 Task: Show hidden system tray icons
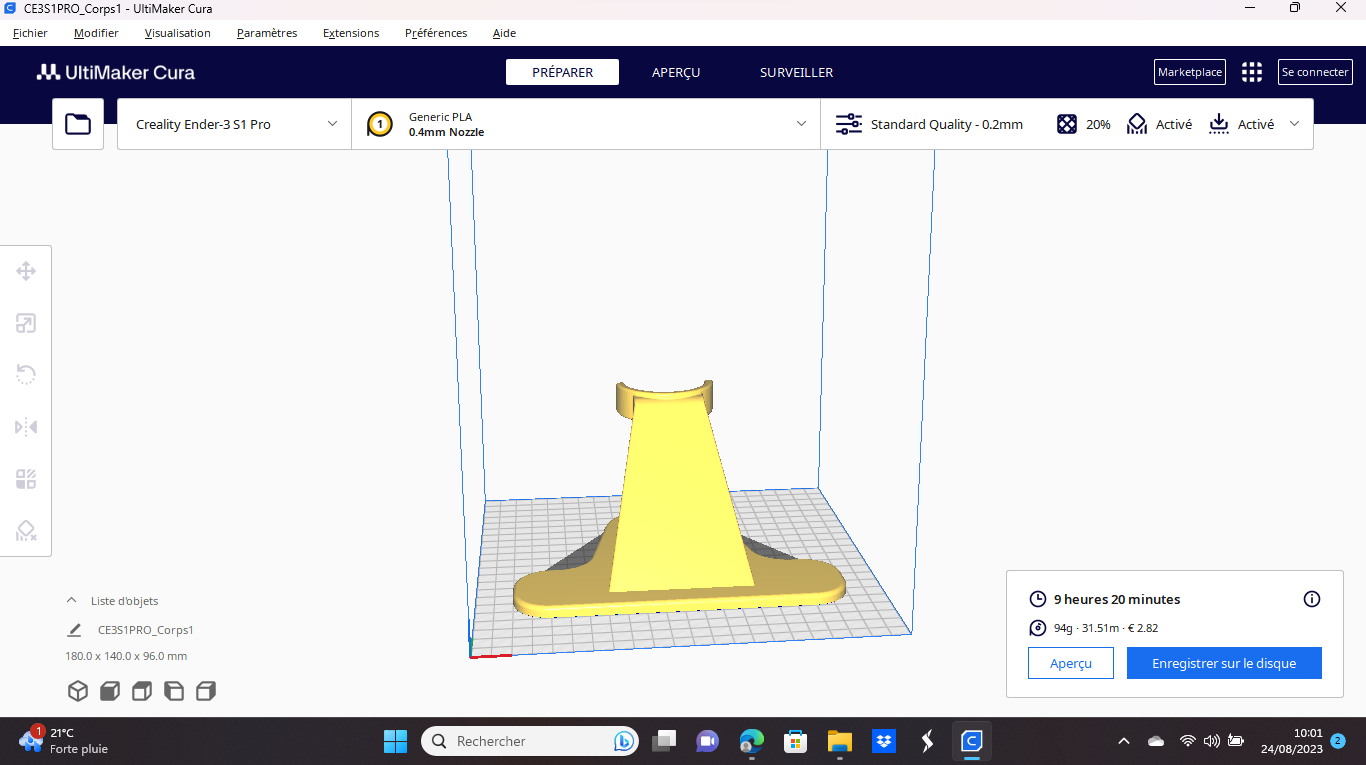(1124, 741)
